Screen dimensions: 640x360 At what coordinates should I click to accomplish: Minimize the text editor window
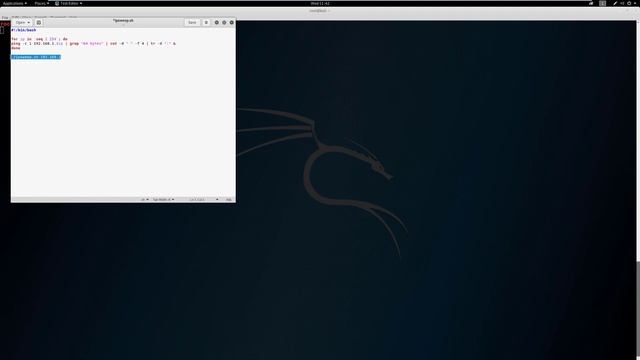click(217, 22)
